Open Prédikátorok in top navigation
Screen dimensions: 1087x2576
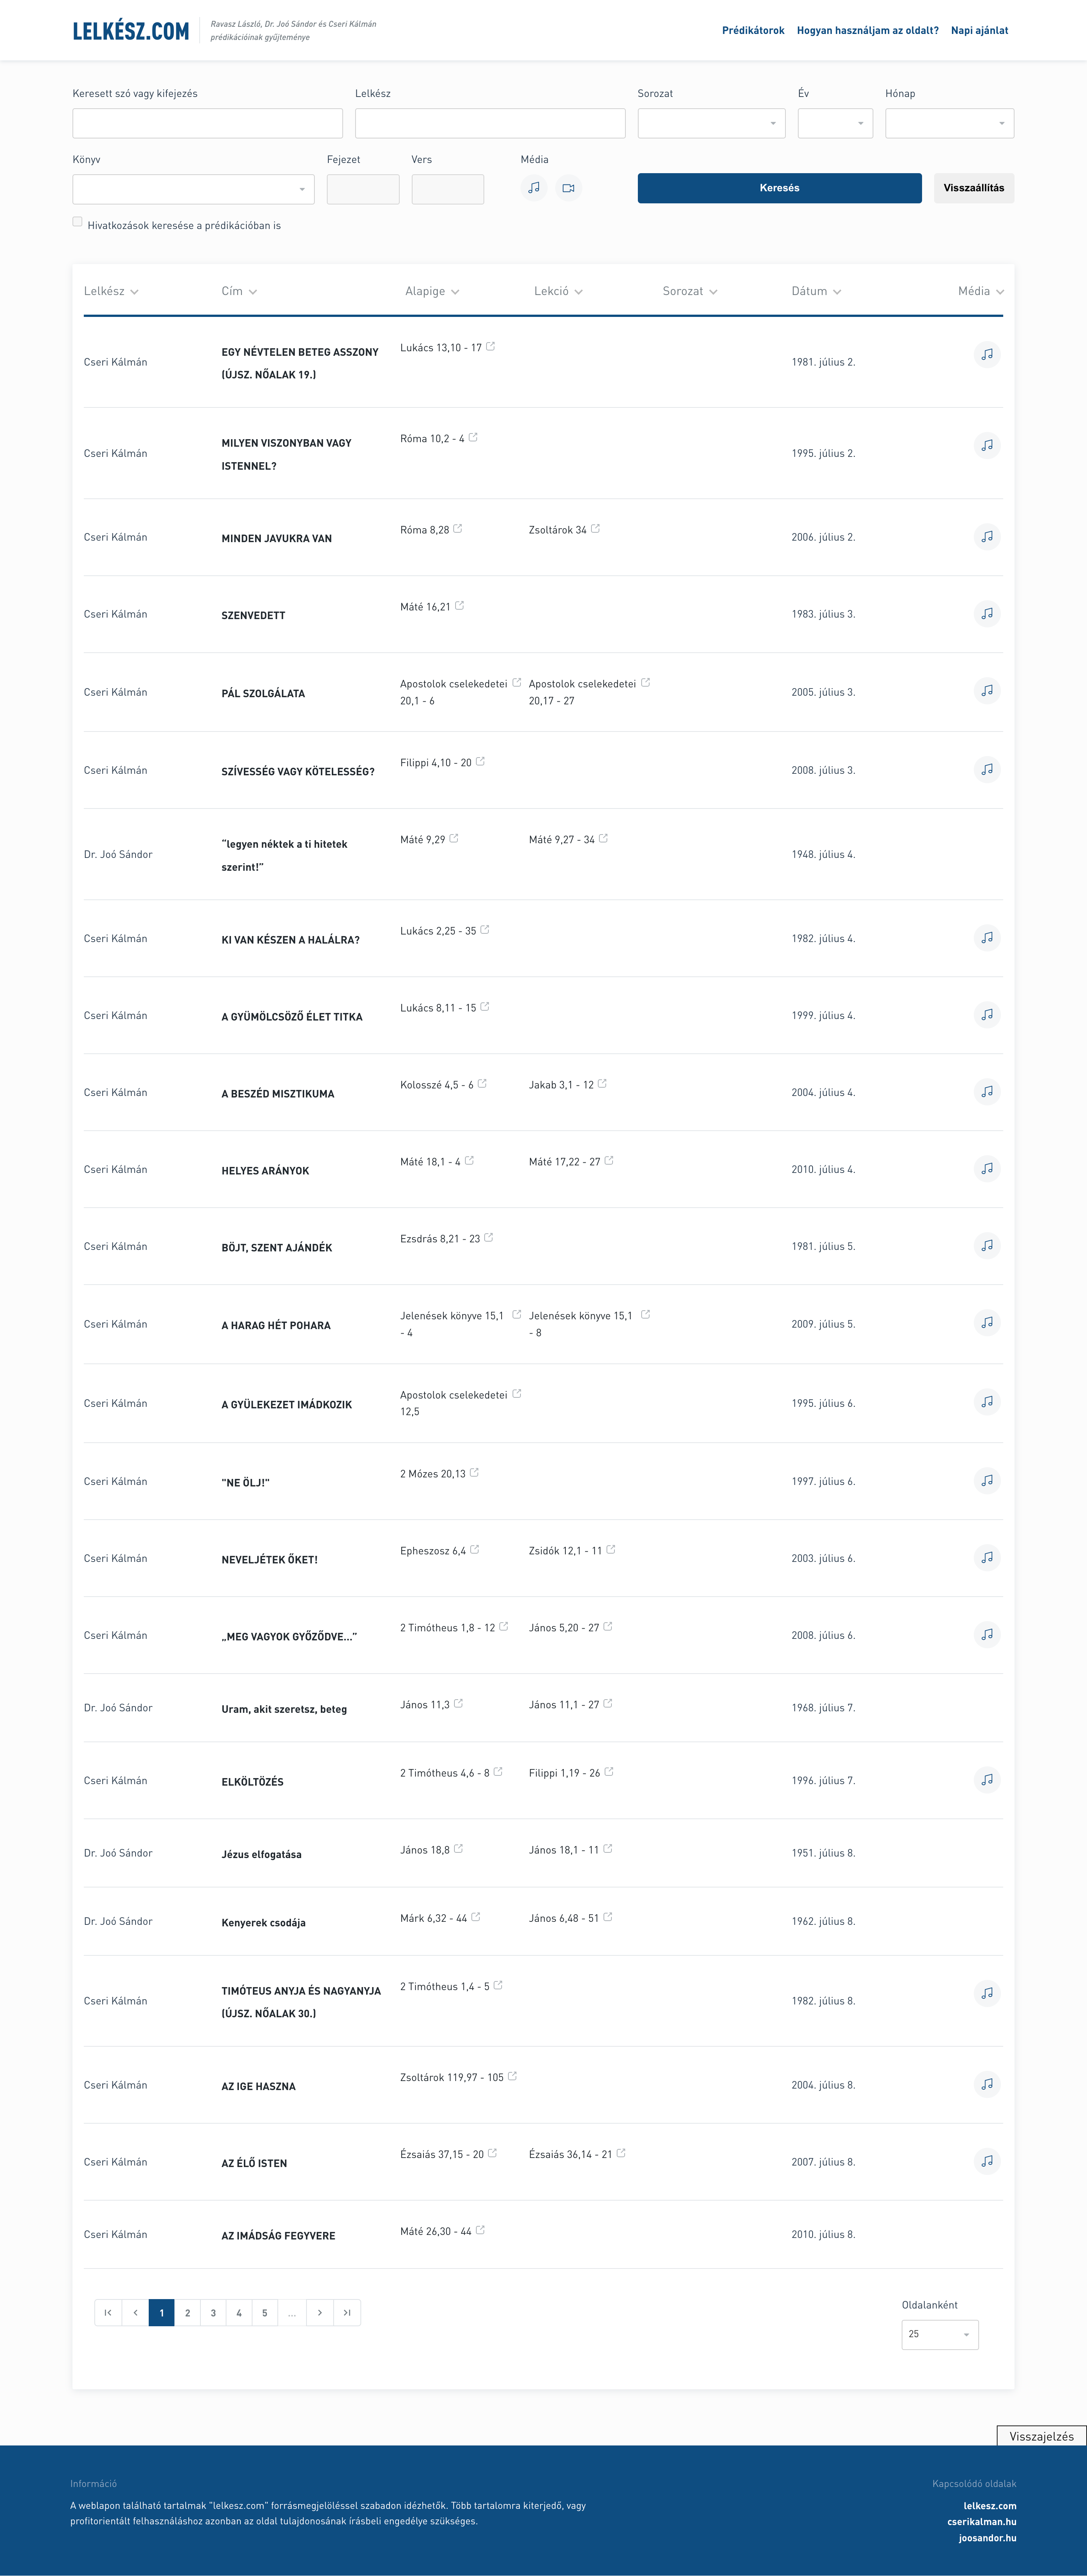[753, 31]
